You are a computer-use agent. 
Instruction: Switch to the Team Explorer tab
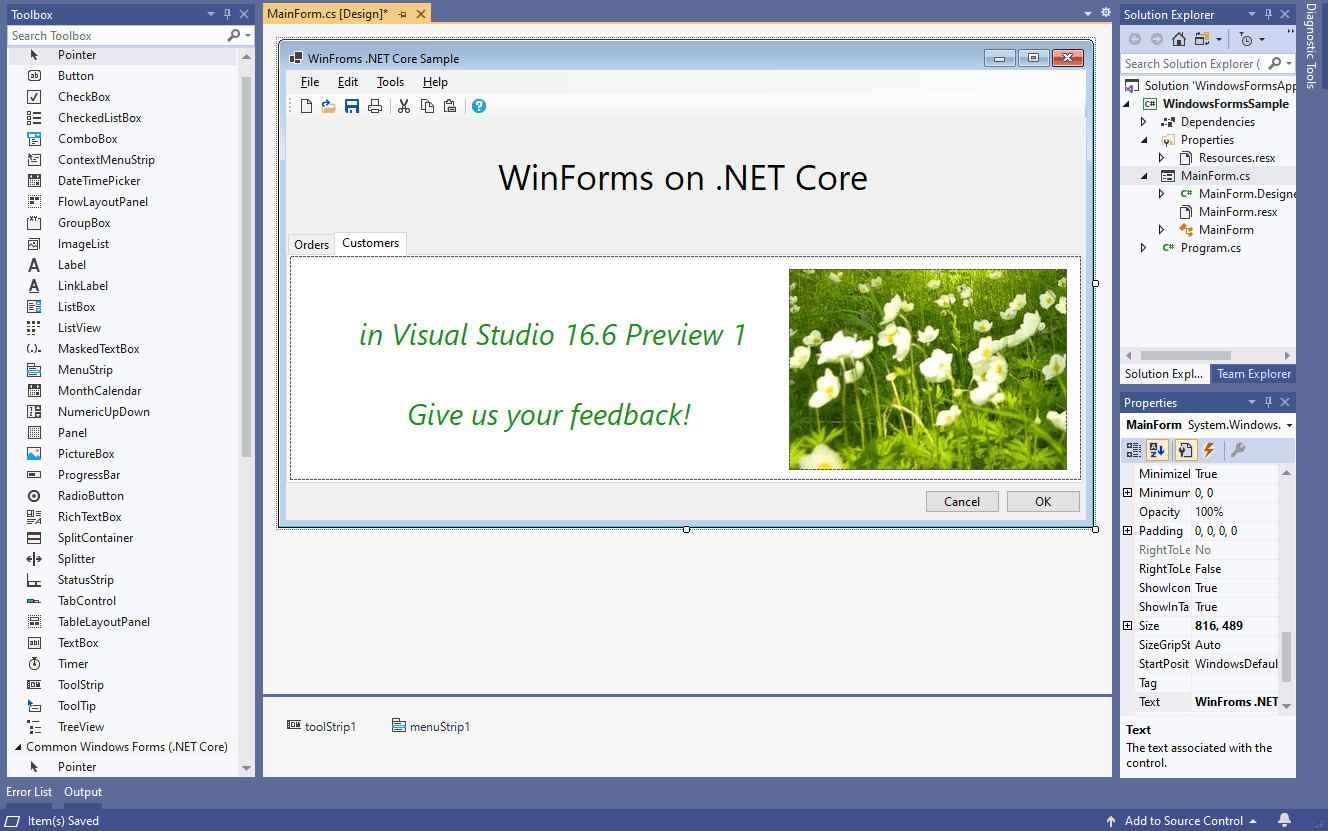pyautogui.click(x=1254, y=374)
